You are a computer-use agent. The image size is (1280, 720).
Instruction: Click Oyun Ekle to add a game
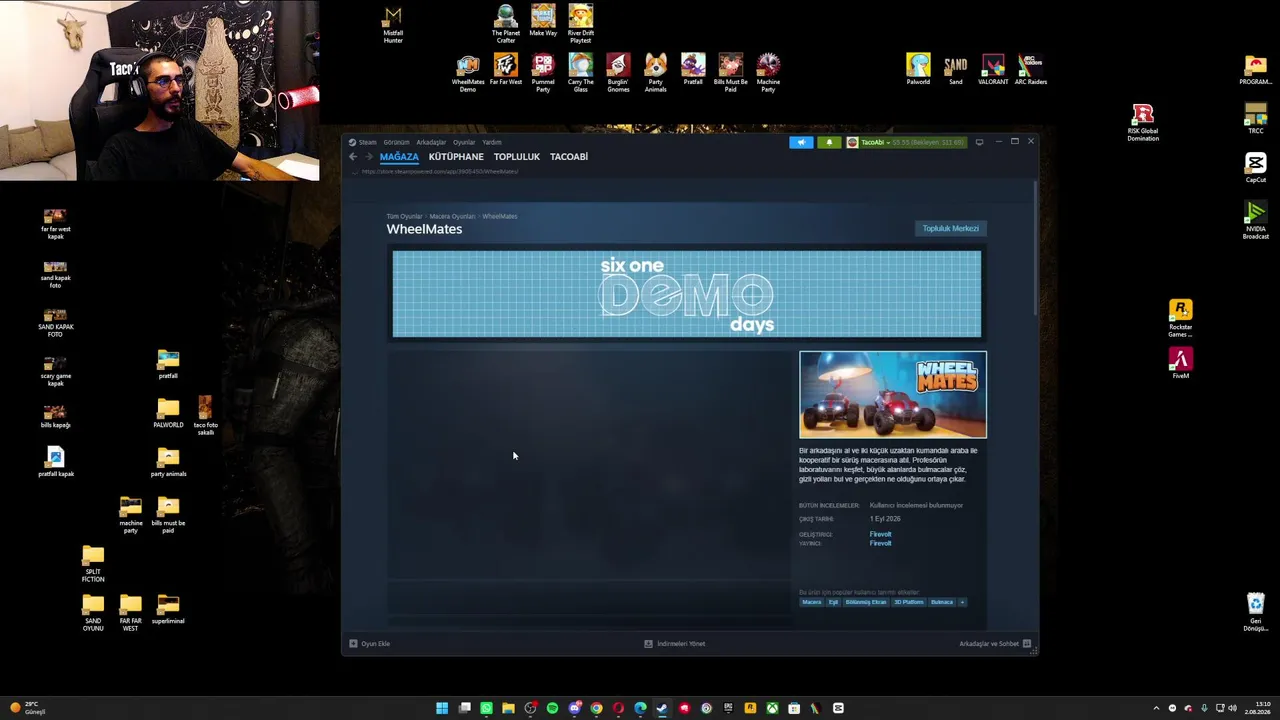[370, 644]
